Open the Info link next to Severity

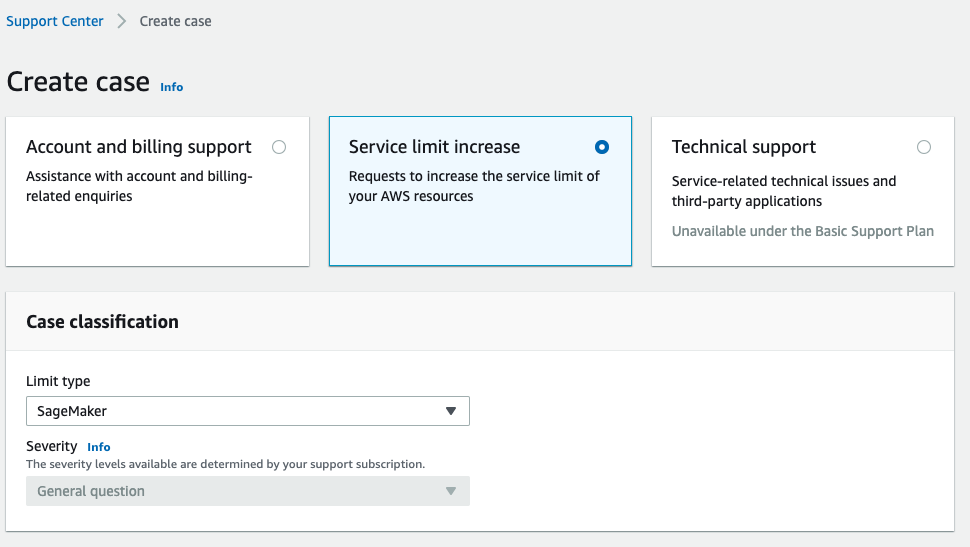(x=99, y=447)
